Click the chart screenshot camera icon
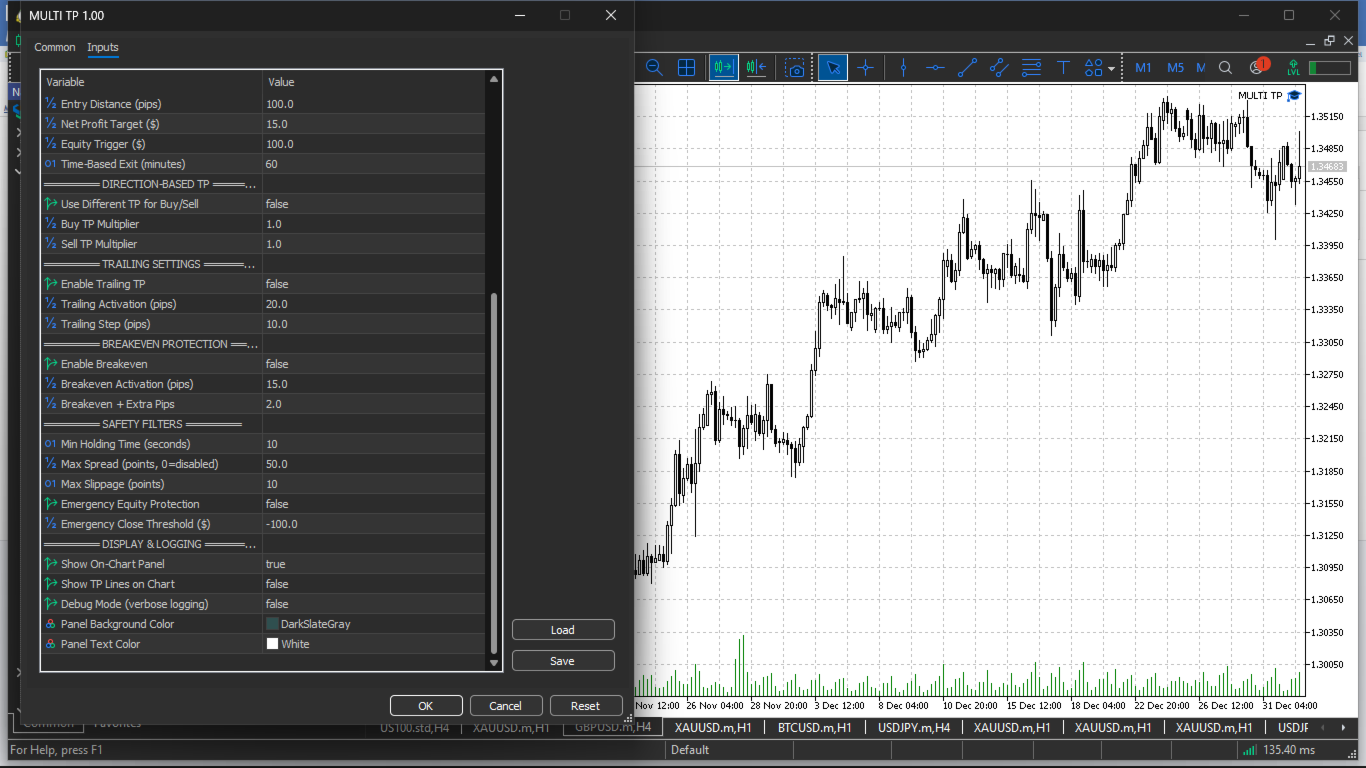 tap(795, 68)
